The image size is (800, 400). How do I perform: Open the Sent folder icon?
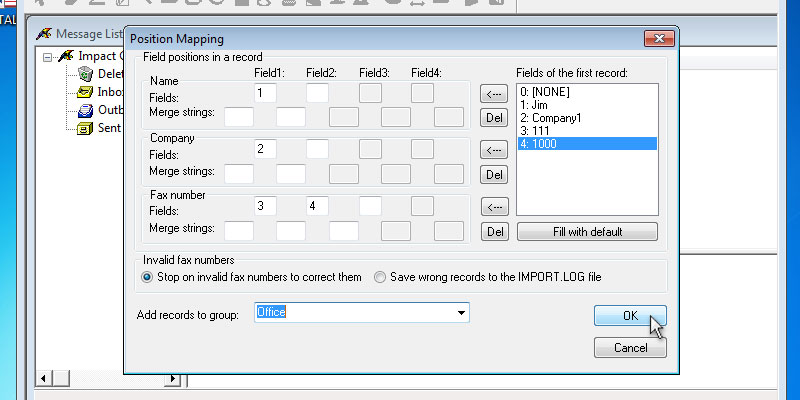coord(85,128)
